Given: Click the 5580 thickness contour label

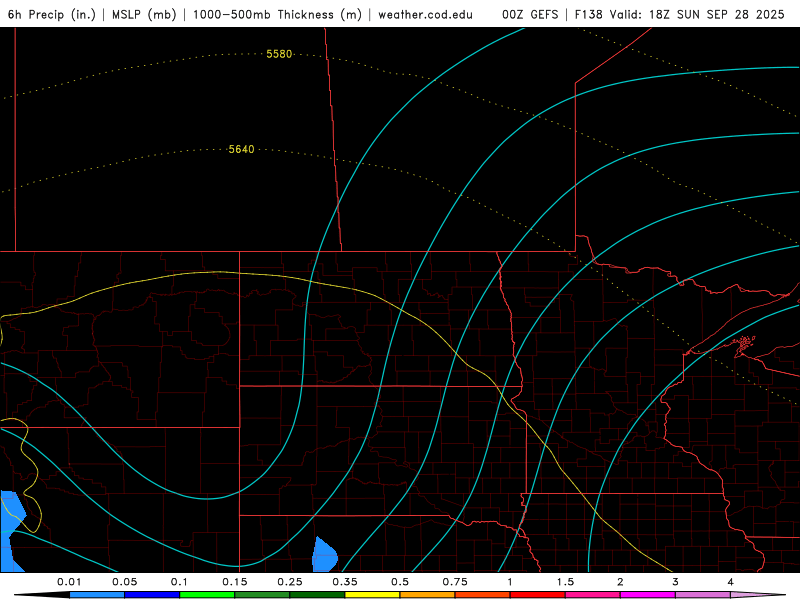Looking at the screenshot, I should pyautogui.click(x=279, y=54).
